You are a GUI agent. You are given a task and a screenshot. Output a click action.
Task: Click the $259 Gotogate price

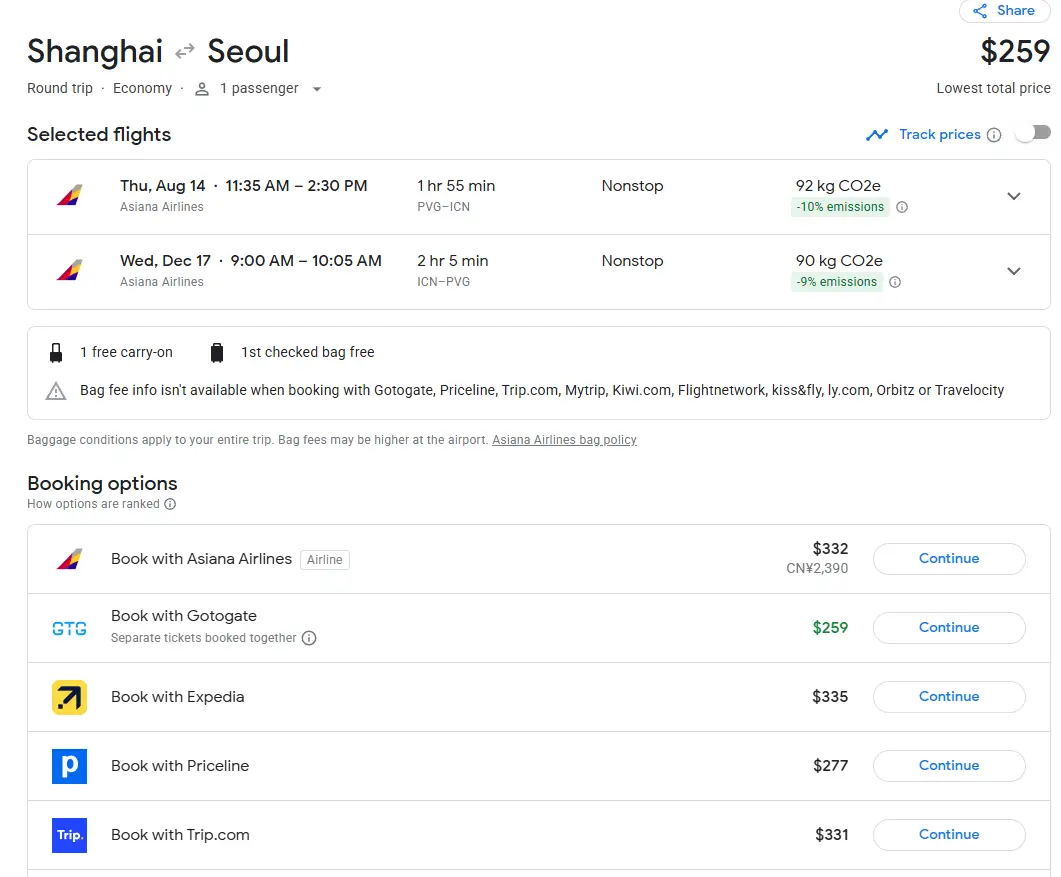pyautogui.click(x=830, y=628)
